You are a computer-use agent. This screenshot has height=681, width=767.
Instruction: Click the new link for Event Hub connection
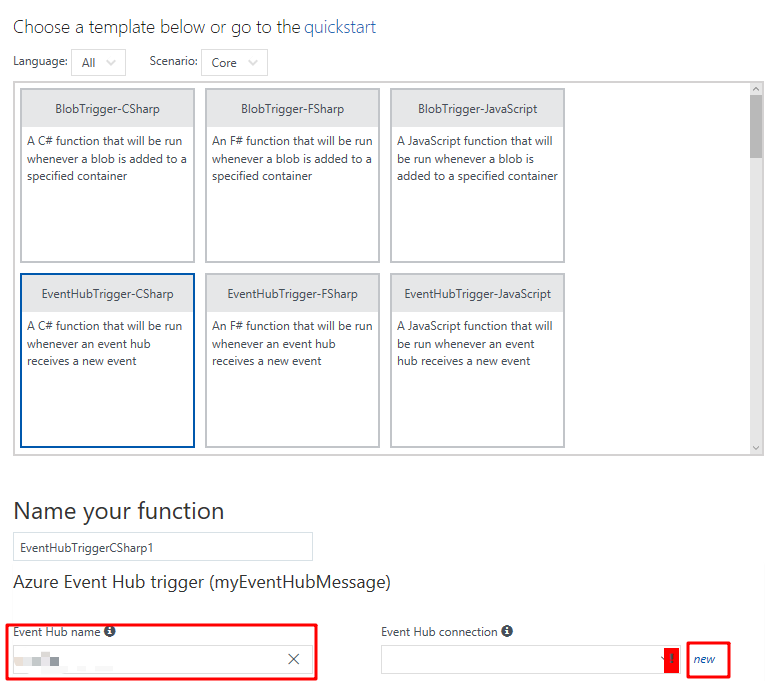(704, 659)
